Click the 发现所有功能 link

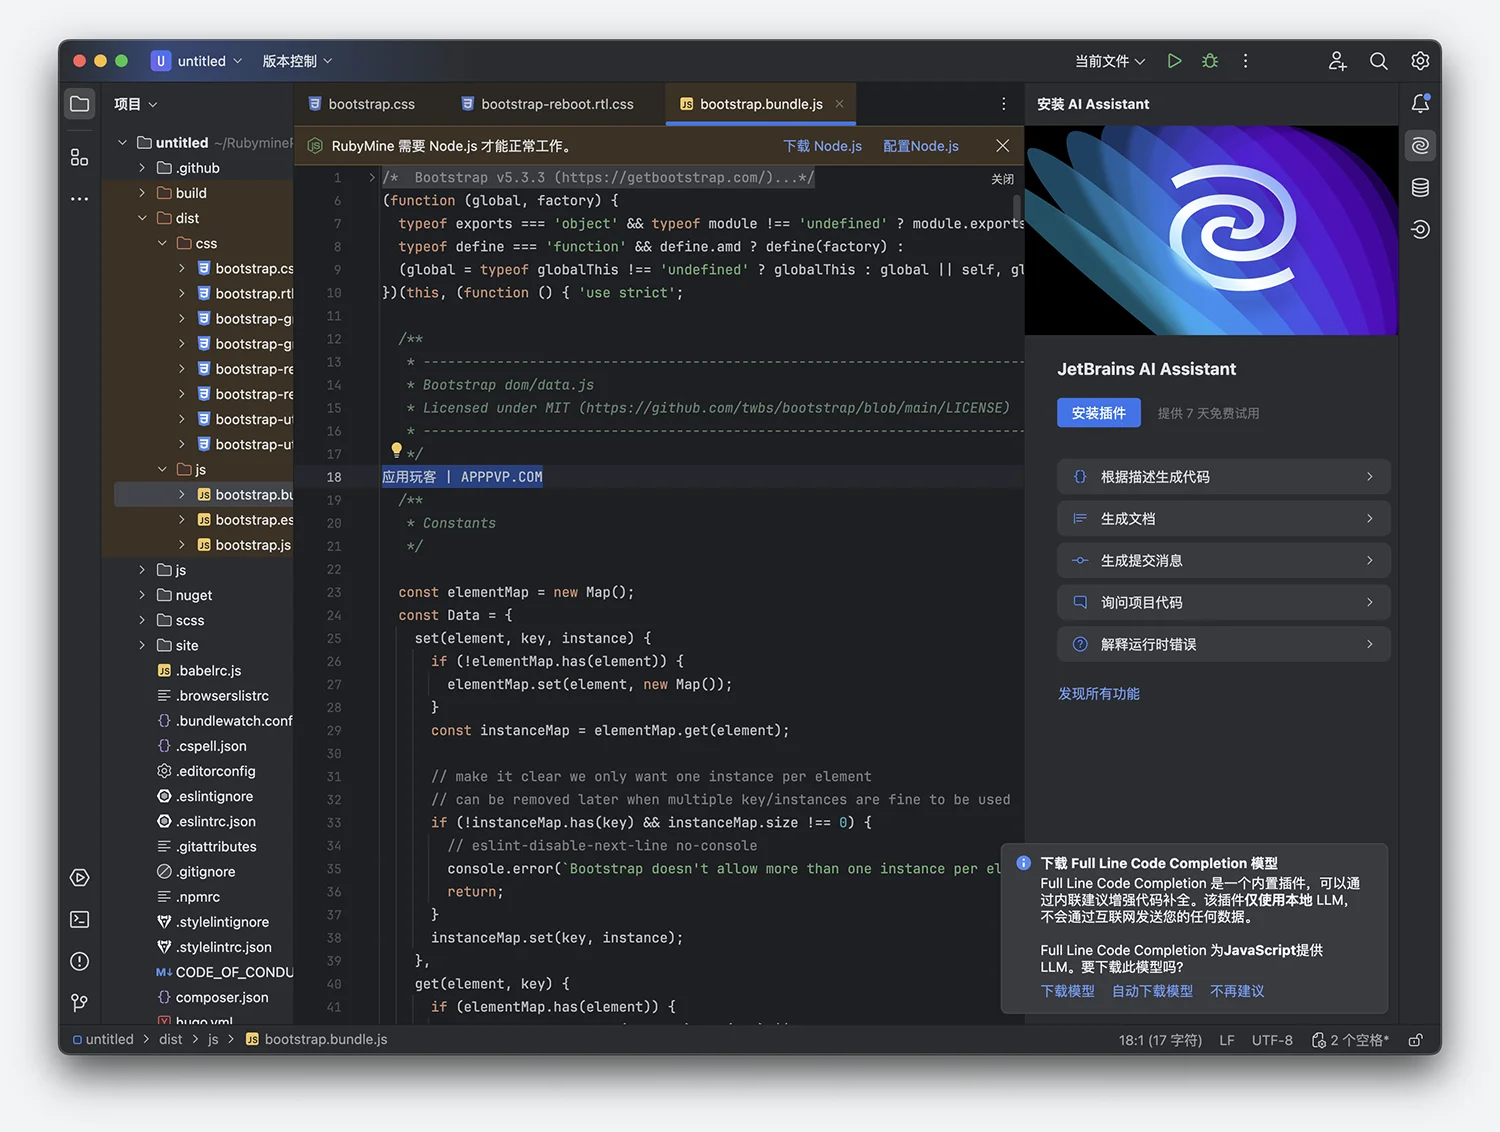tap(1099, 694)
